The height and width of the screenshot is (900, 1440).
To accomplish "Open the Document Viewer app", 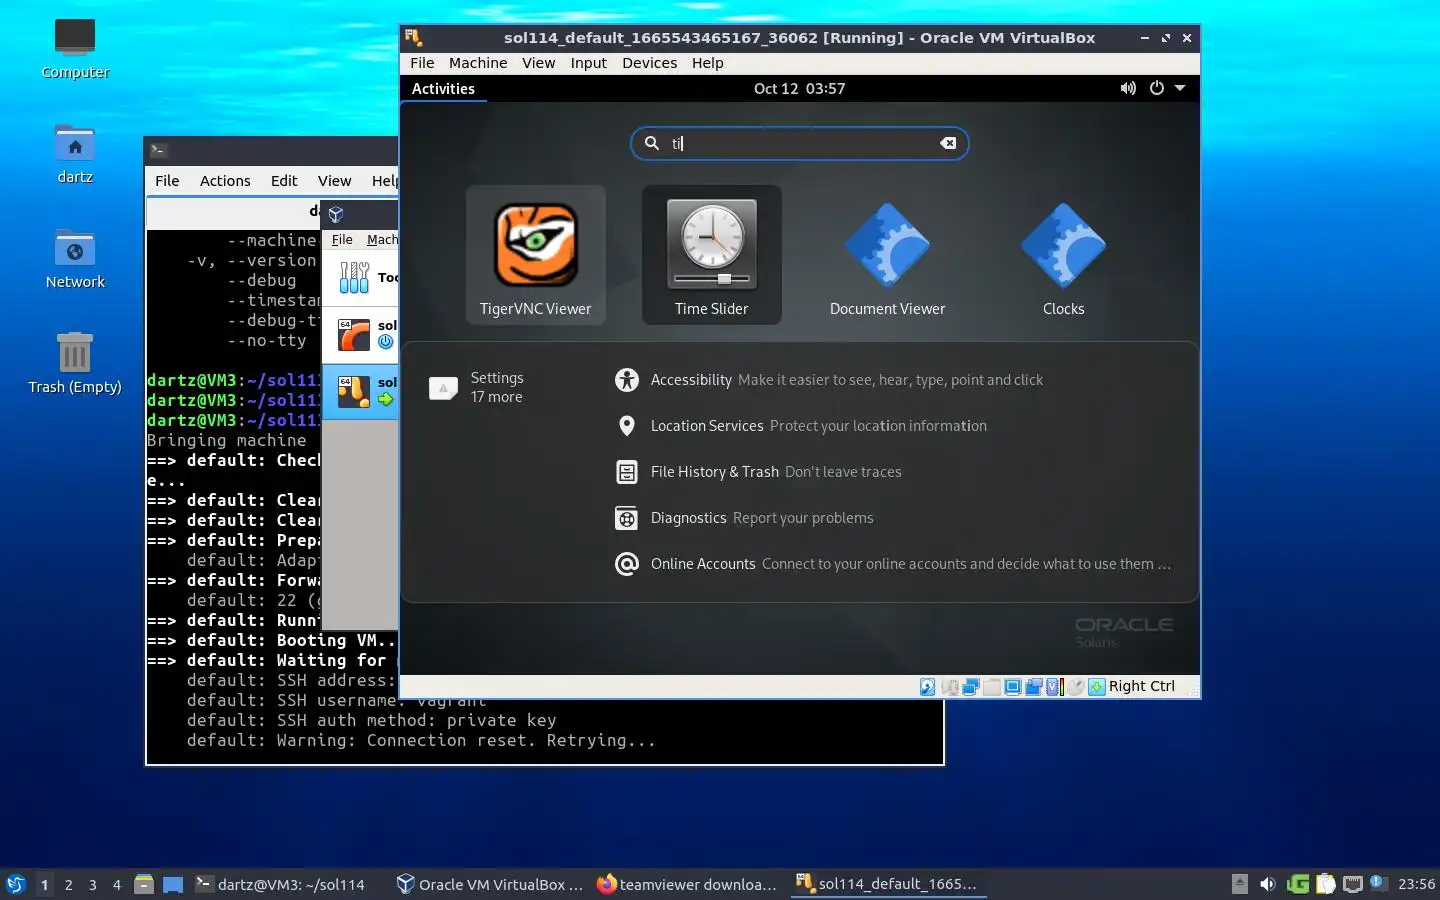I will [x=887, y=255].
